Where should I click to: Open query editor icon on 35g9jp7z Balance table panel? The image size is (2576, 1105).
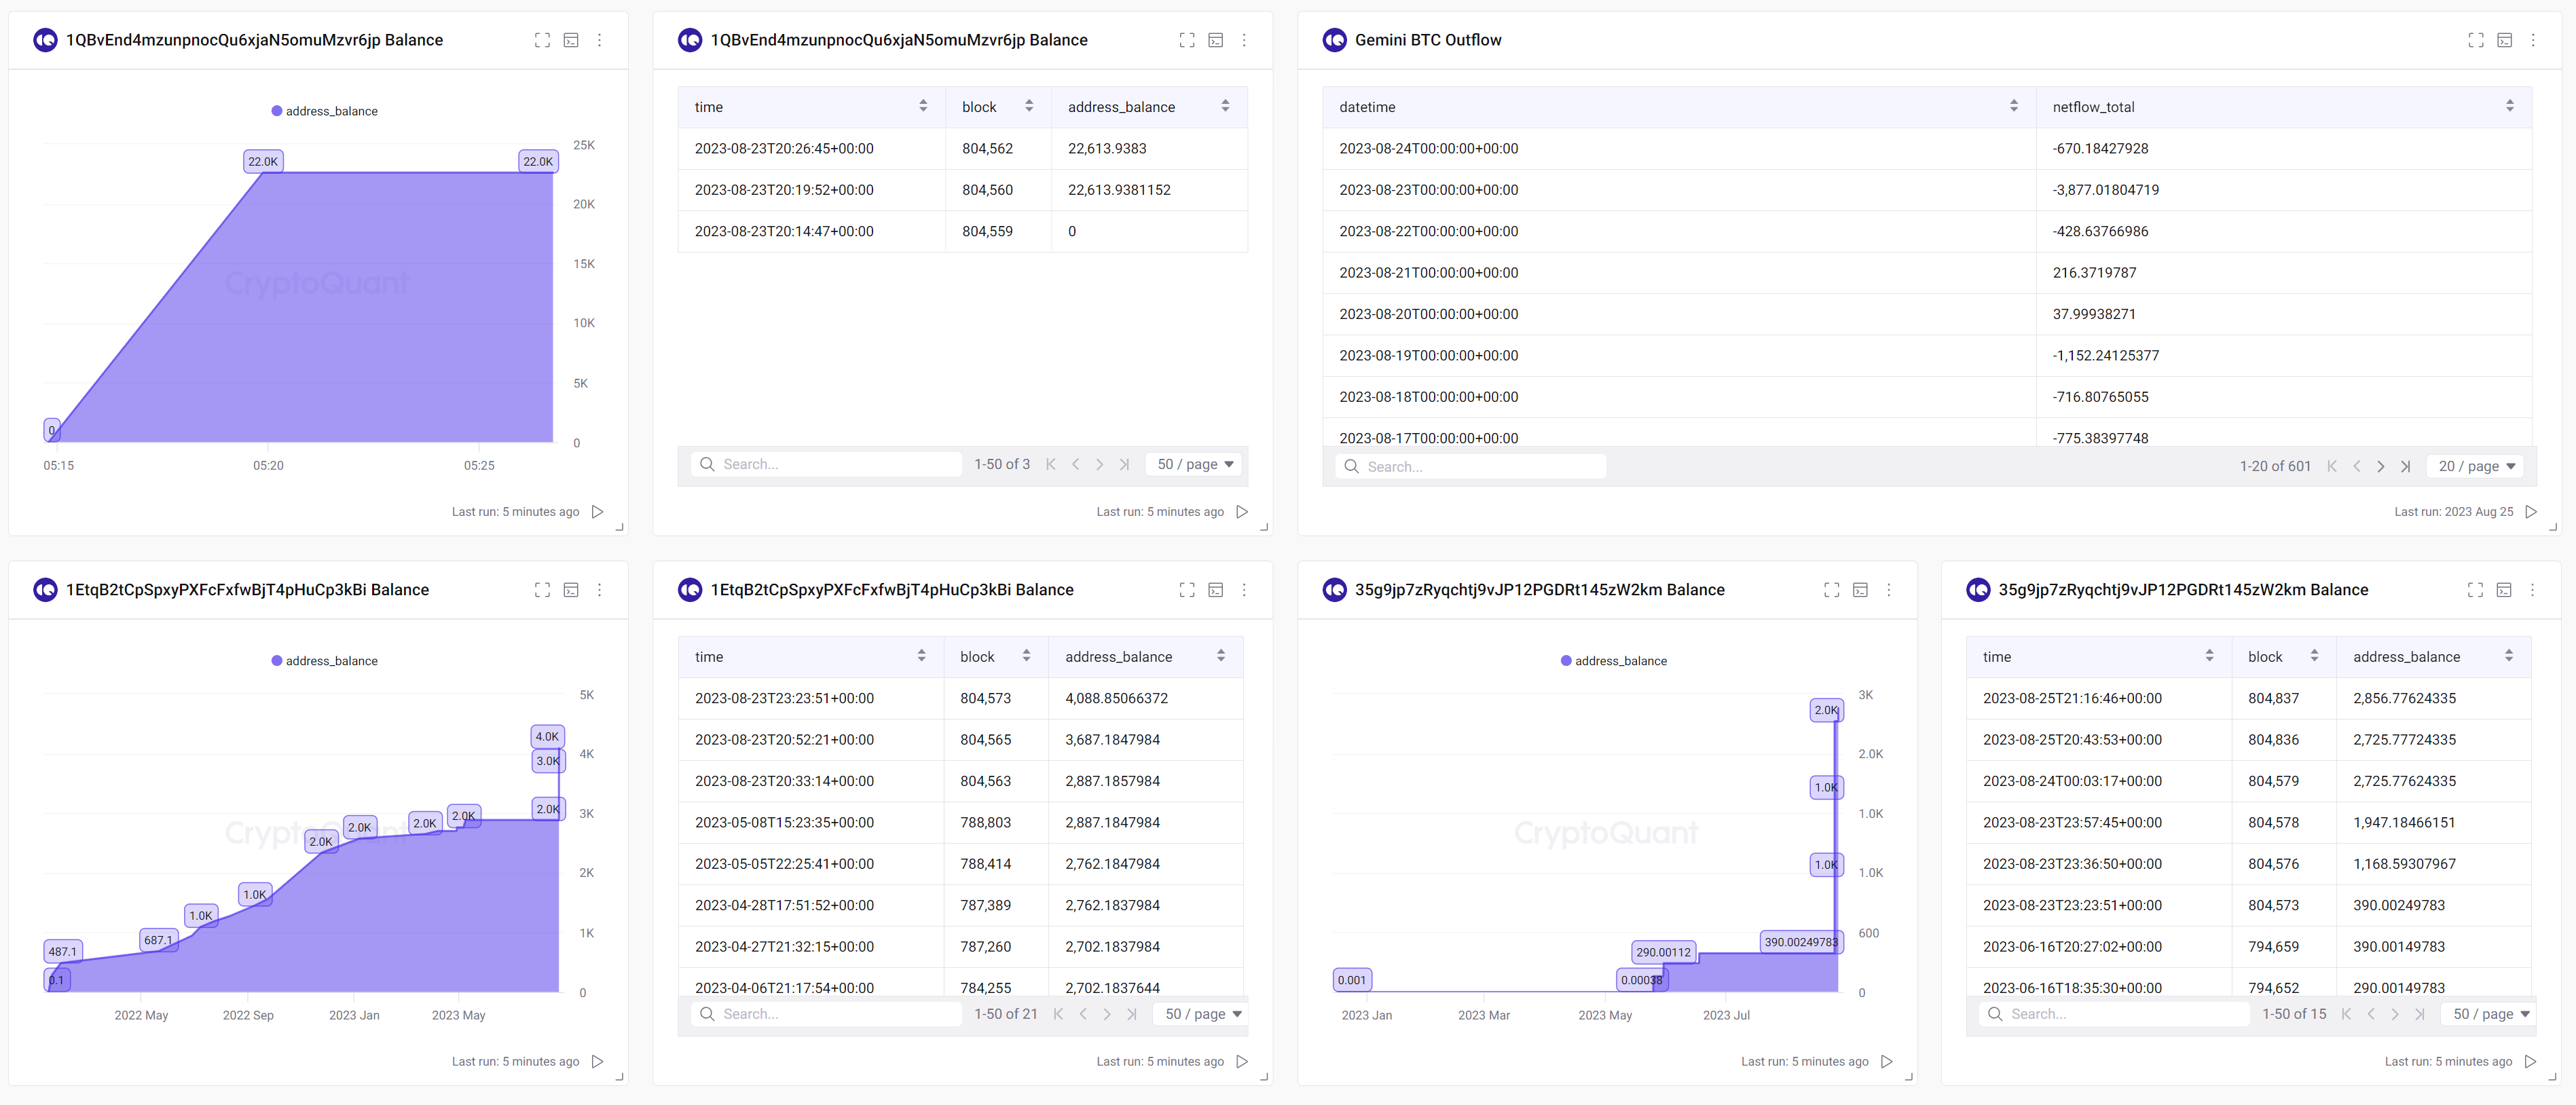pos(2505,590)
